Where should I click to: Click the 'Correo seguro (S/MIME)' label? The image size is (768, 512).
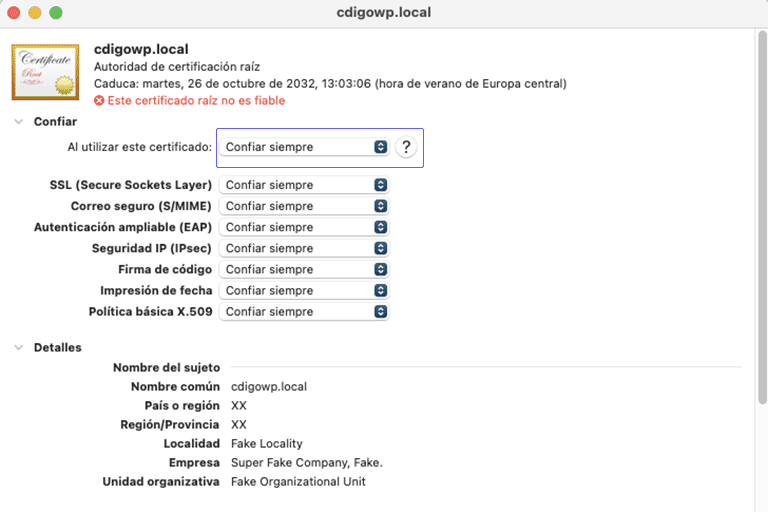click(x=141, y=206)
